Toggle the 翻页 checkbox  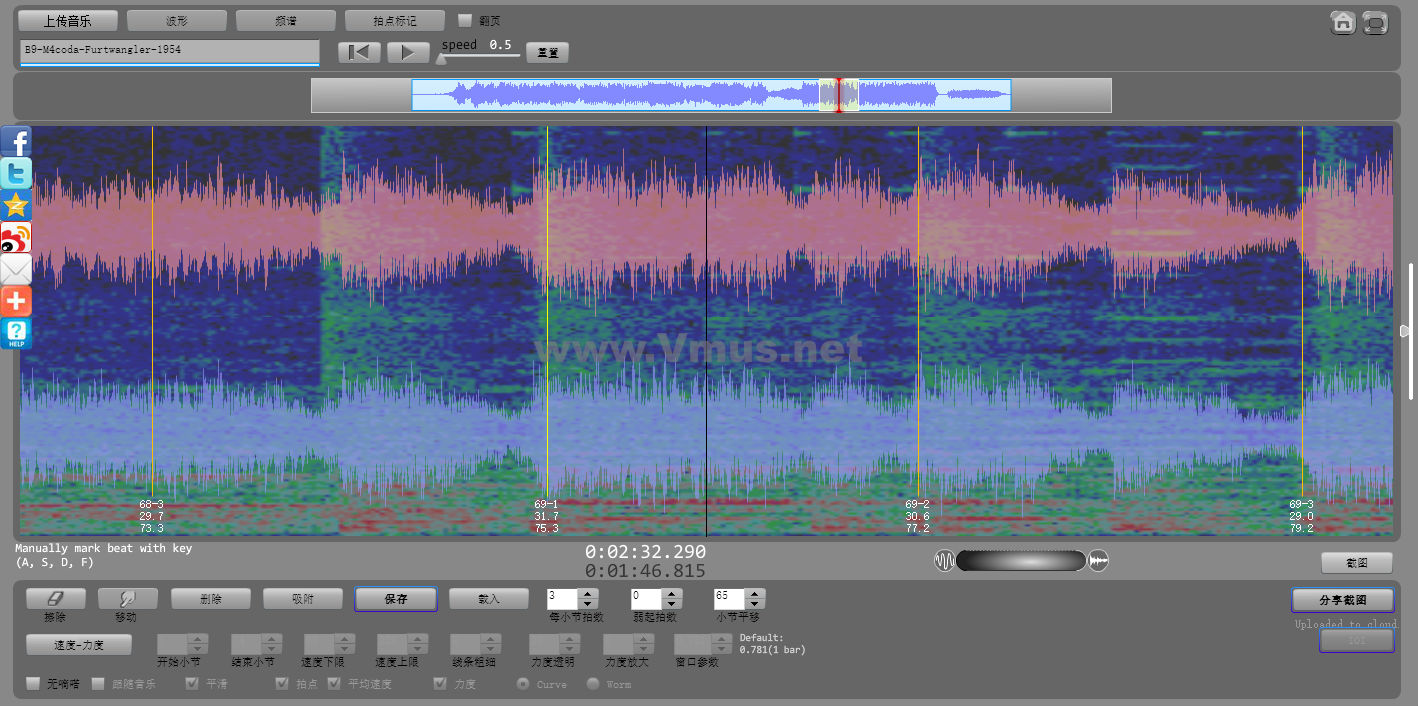click(464, 20)
